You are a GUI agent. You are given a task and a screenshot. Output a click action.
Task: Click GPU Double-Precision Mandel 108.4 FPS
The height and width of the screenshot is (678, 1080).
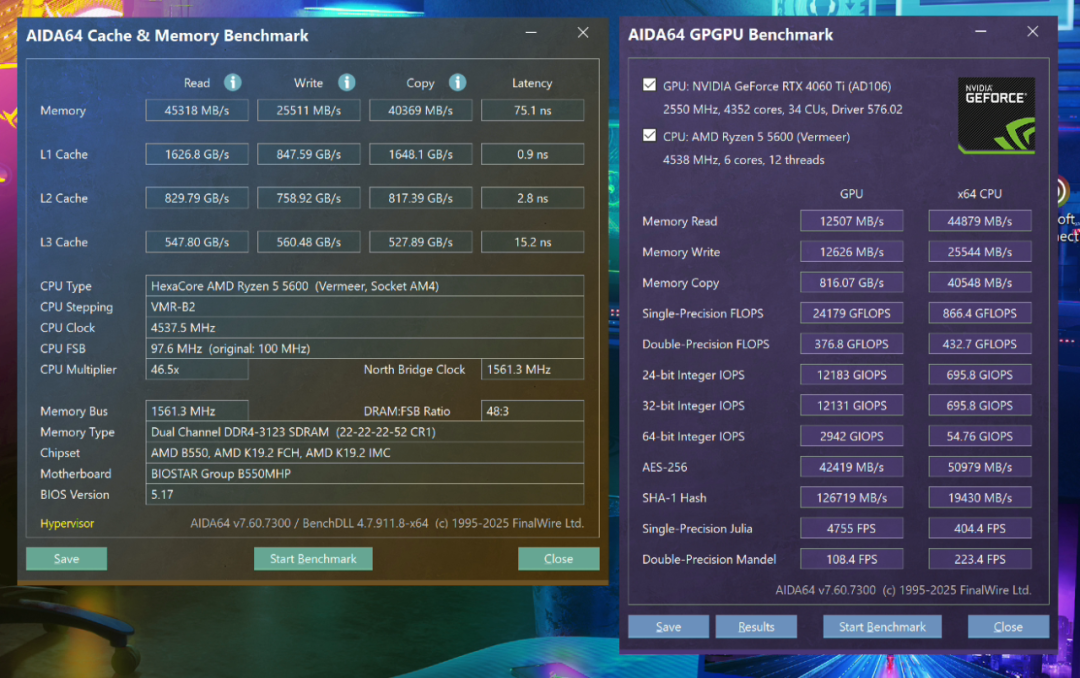851,559
